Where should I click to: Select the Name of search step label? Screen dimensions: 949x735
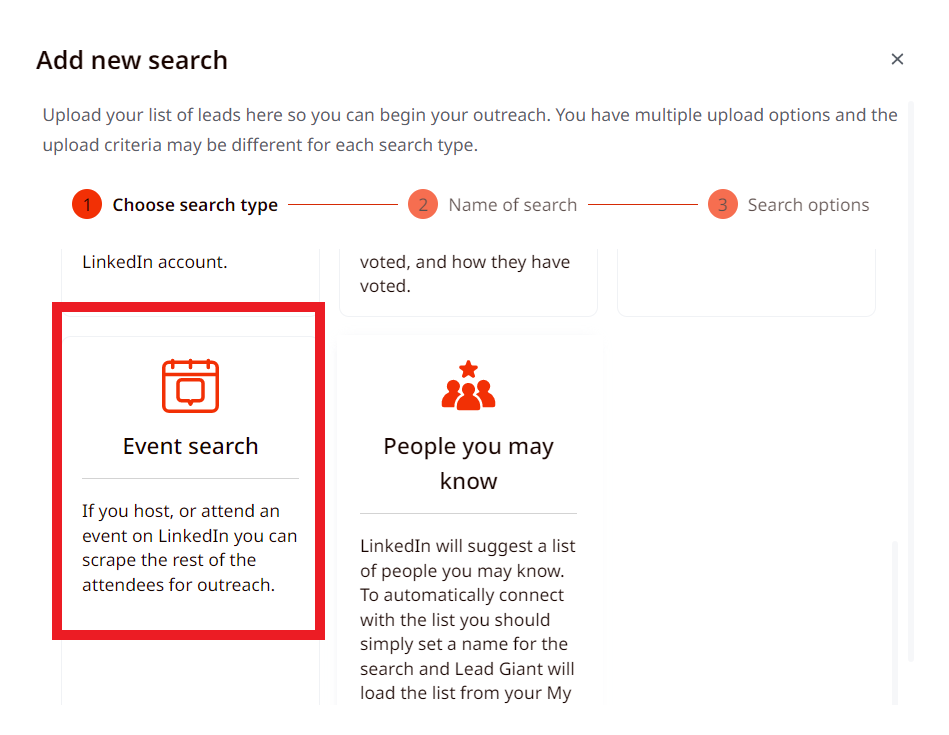coord(513,205)
